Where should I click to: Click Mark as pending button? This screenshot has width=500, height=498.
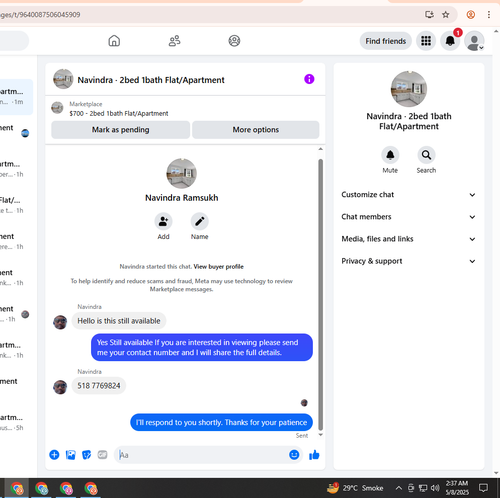[121, 130]
